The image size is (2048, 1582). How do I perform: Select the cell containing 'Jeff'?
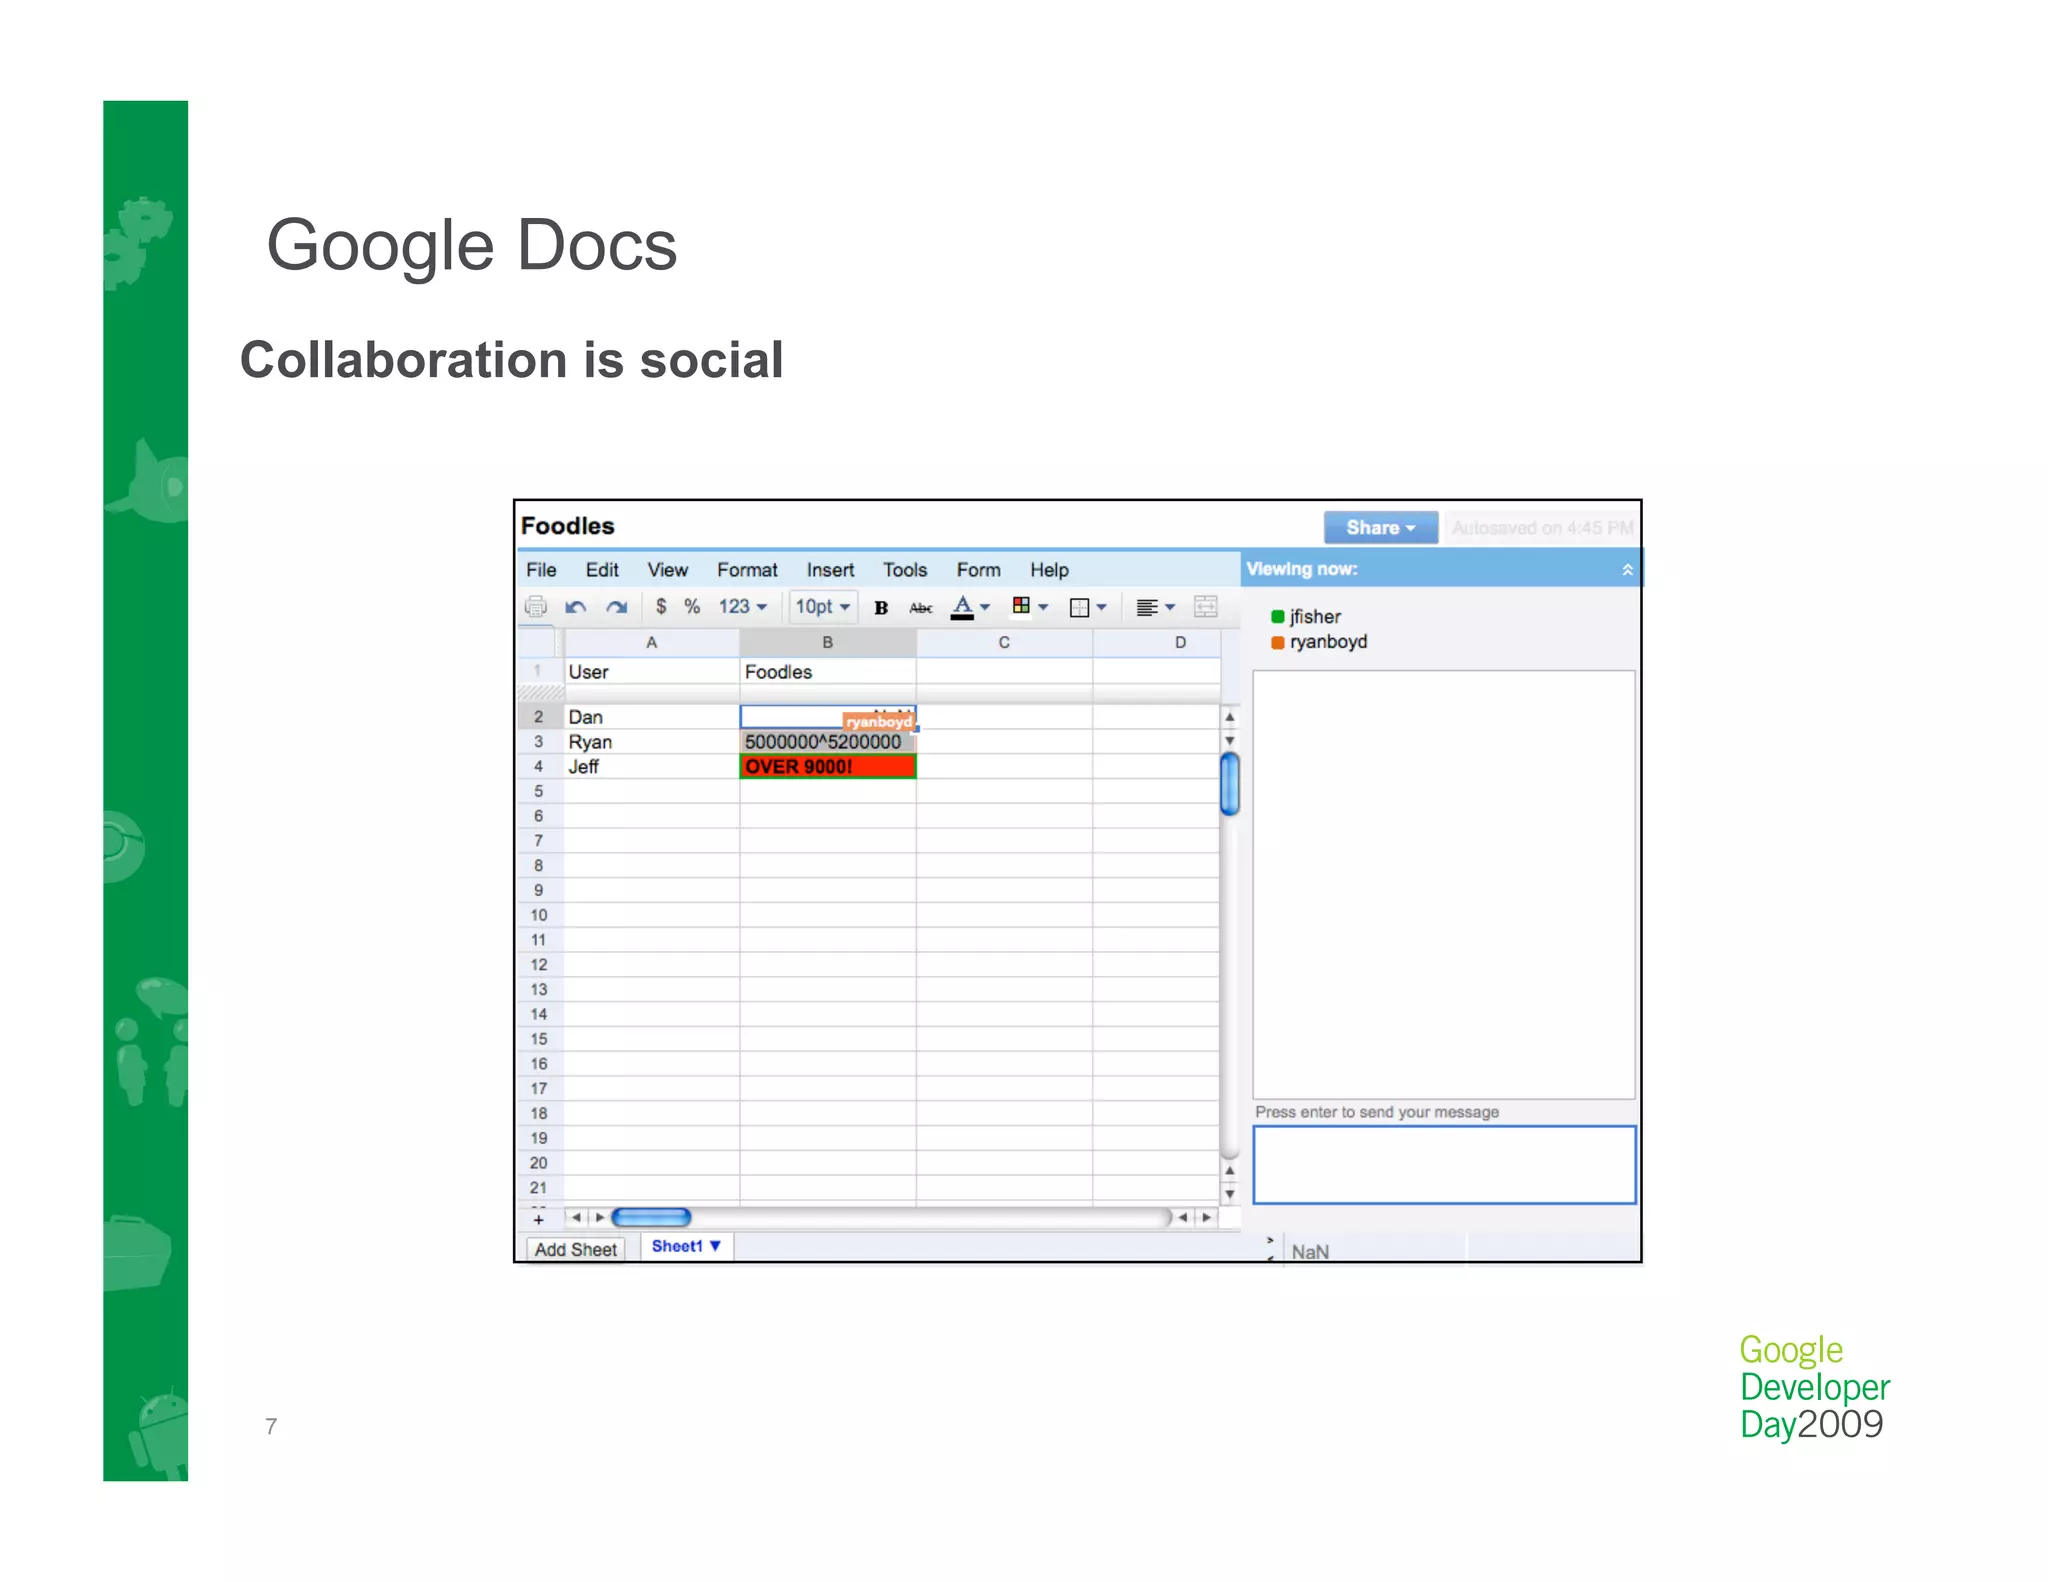[x=651, y=766]
